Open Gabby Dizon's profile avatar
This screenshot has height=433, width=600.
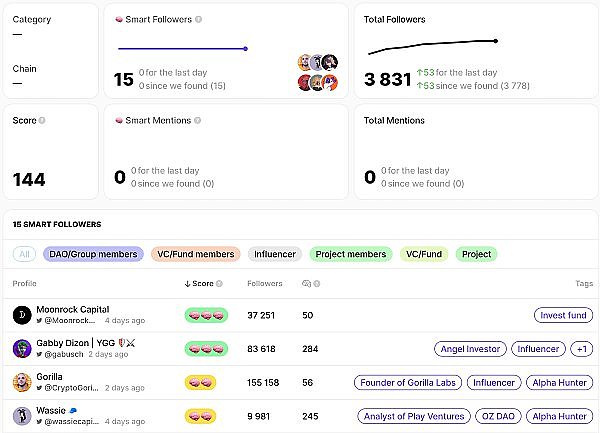click(x=21, y=349)
